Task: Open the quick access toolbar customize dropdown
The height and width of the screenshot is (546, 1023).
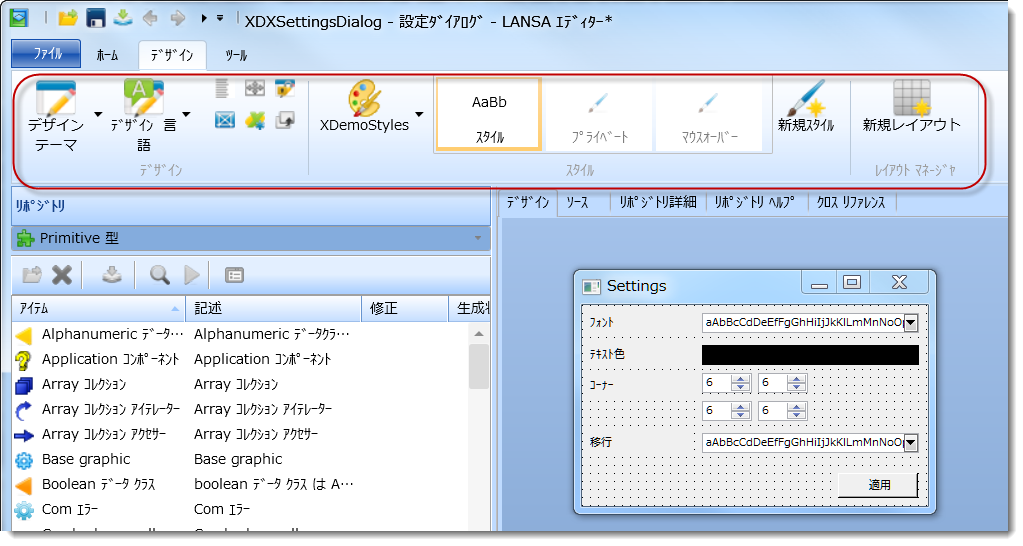Action: [220, 18]
